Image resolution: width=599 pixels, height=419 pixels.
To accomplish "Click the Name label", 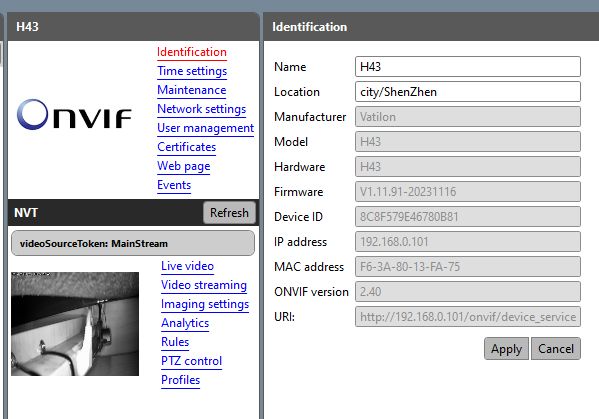I will [290, 67].
